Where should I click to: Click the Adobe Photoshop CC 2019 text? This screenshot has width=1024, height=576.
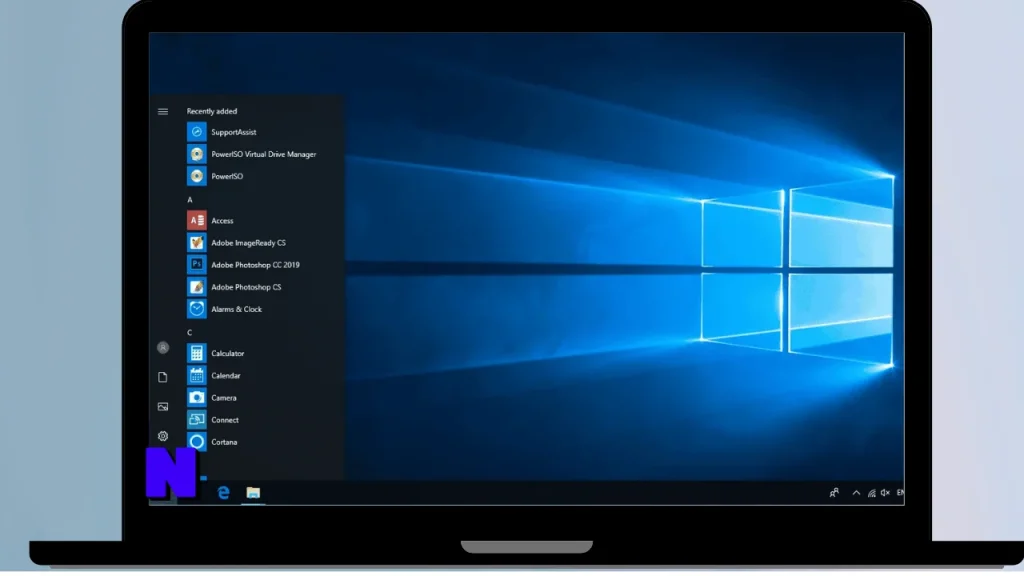(x=255, y=265)
